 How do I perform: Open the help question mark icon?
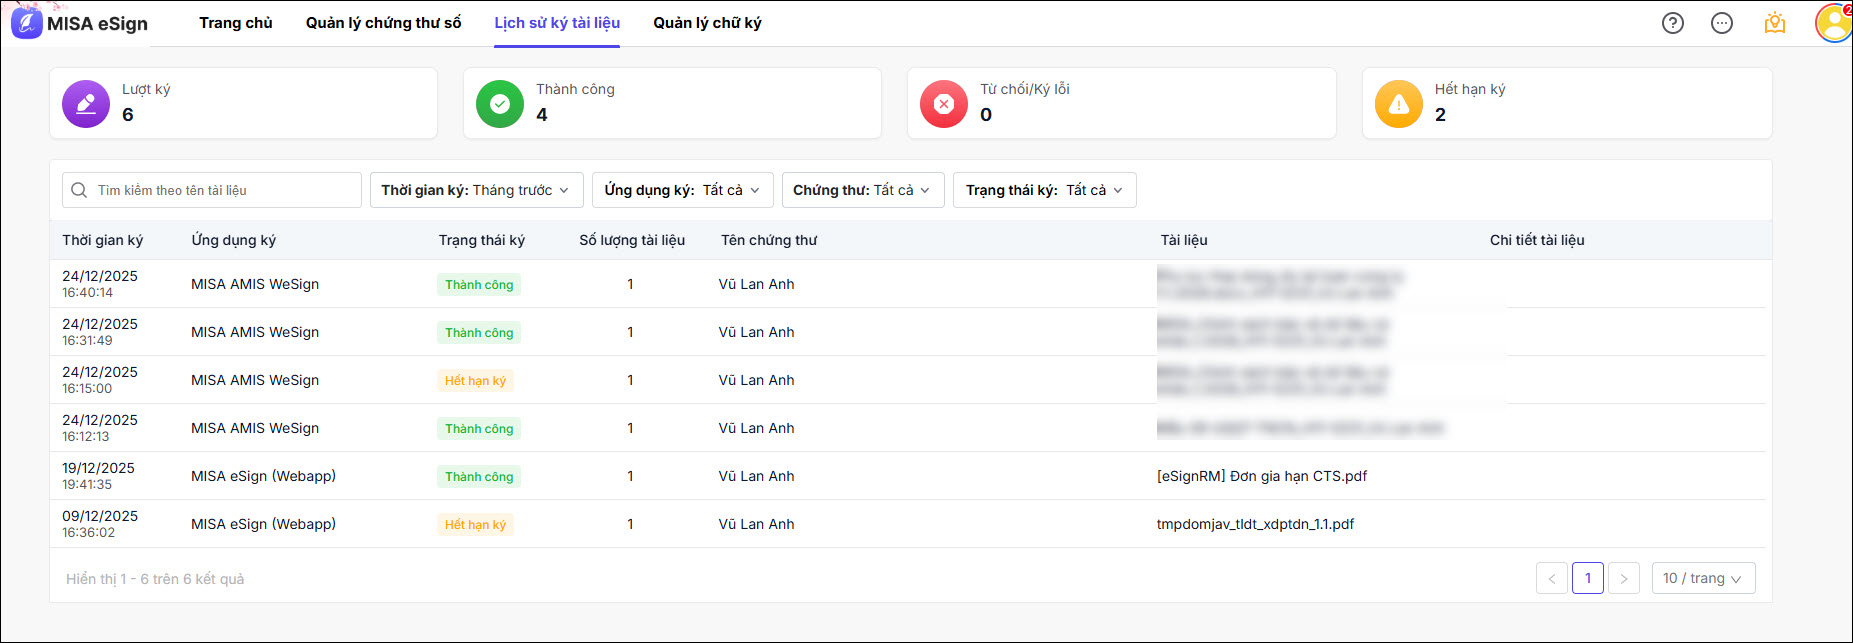point(1672,23)
